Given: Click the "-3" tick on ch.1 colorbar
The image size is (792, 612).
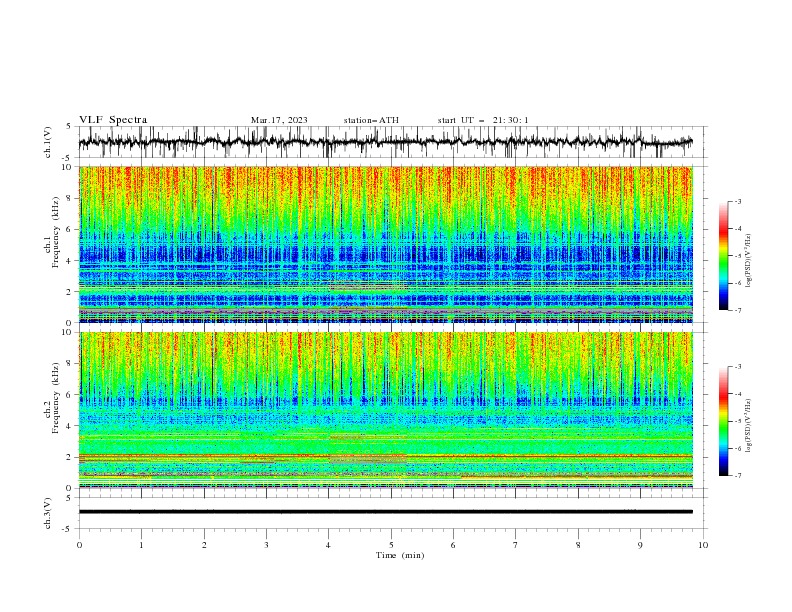Looking at the screenshot, I should tap(737, 201).
